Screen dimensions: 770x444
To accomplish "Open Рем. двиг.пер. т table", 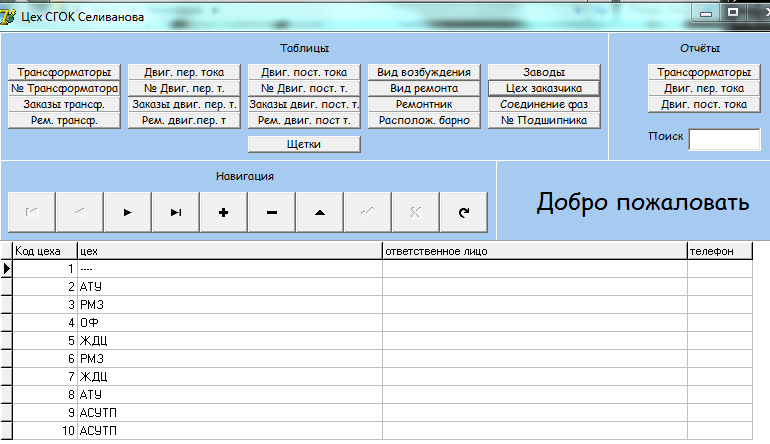I will (184, 120).
